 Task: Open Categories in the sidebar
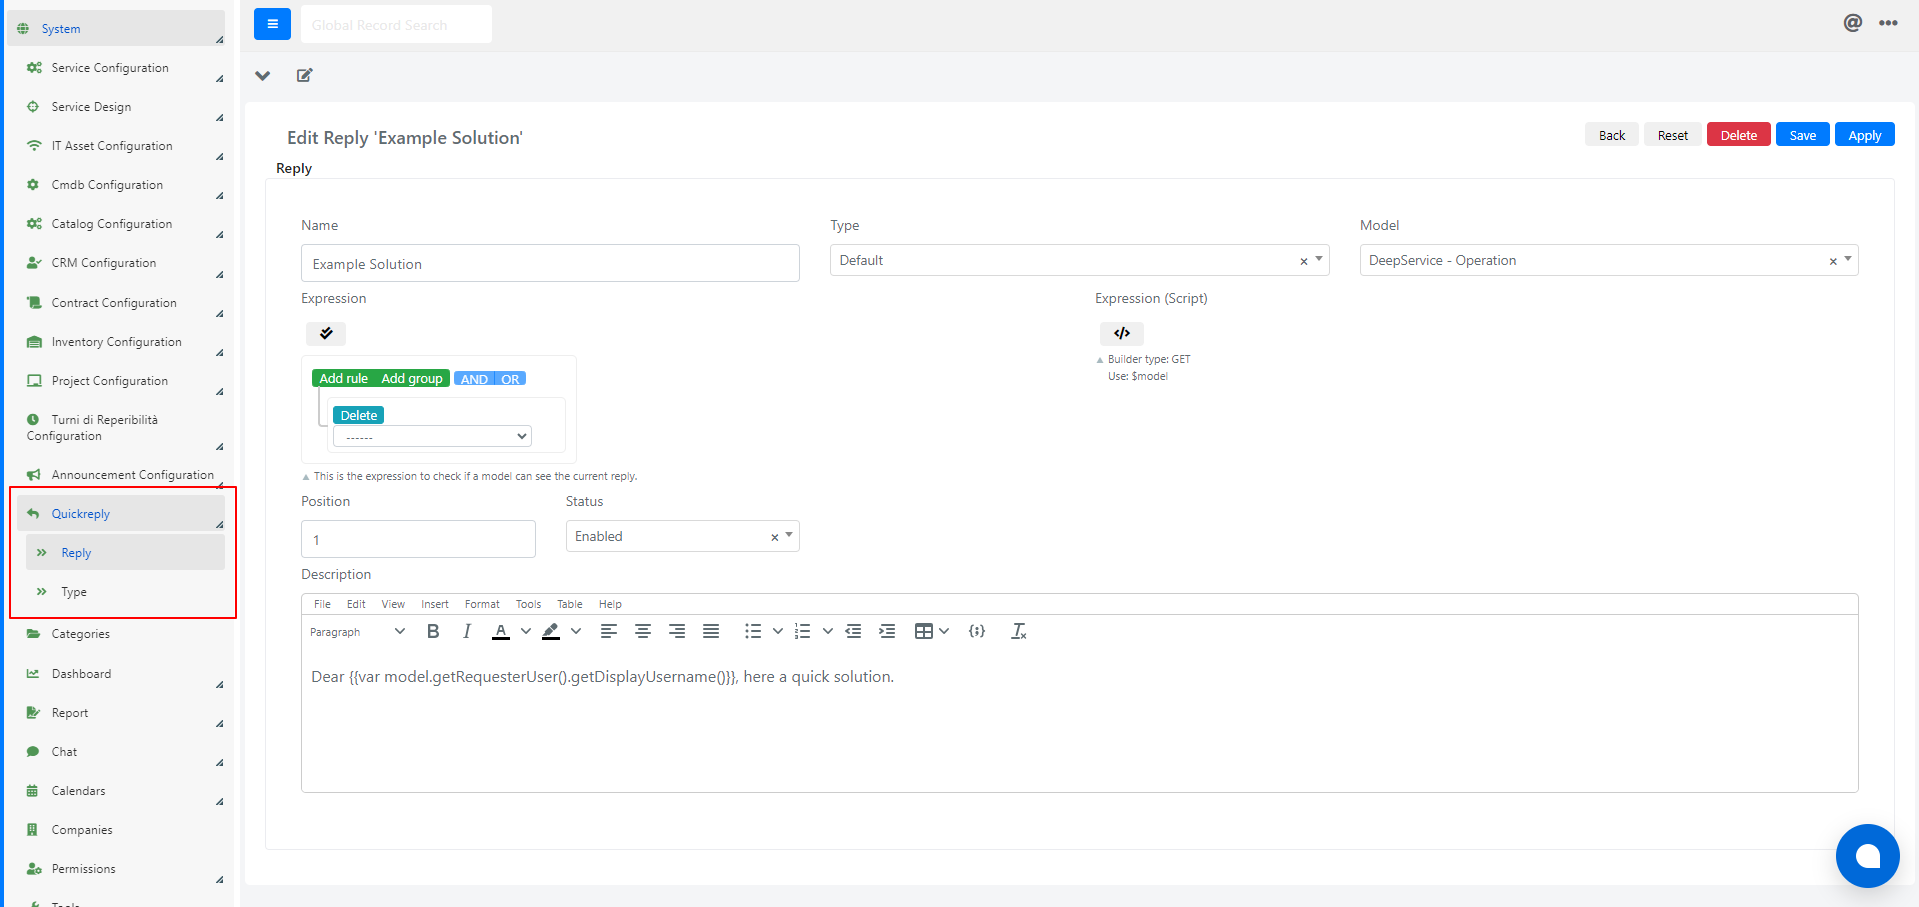tap(121, 634)
